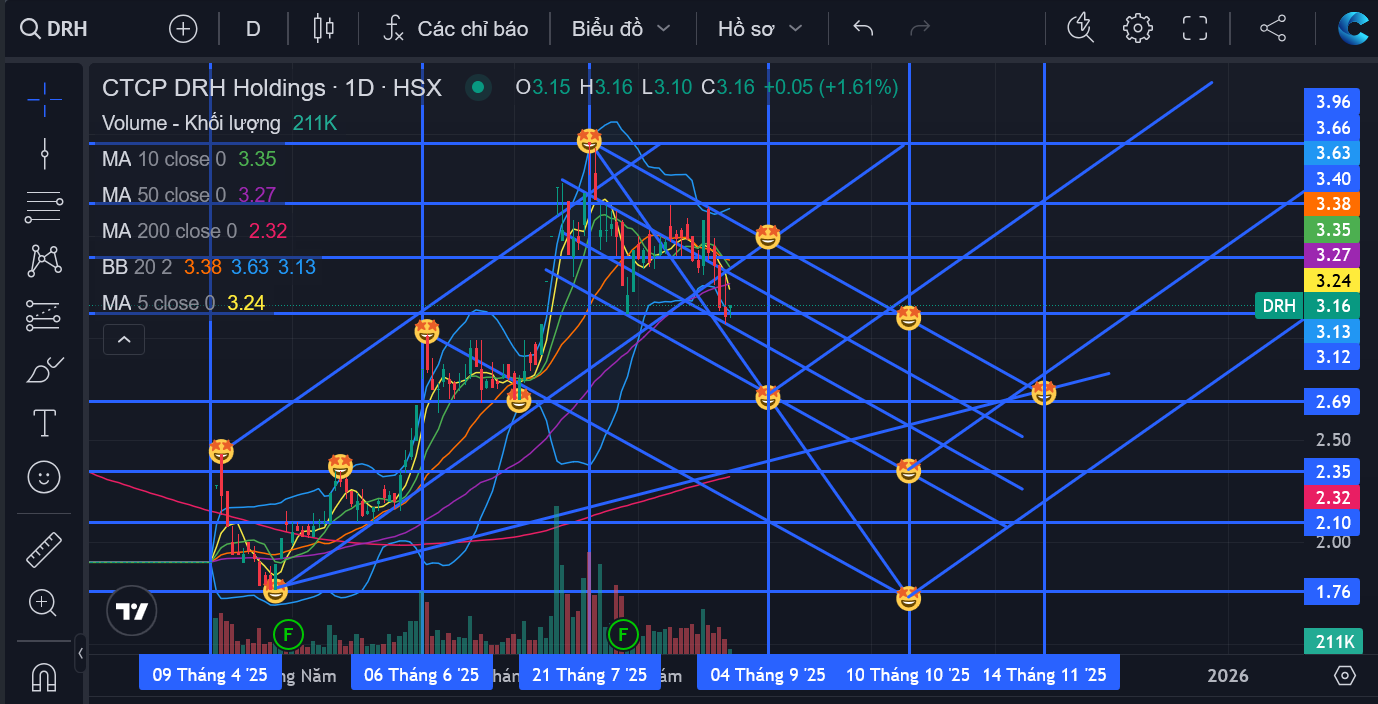1378x704 pixels.
Task: Change the D timeframe interval
Action: (253, 28)
